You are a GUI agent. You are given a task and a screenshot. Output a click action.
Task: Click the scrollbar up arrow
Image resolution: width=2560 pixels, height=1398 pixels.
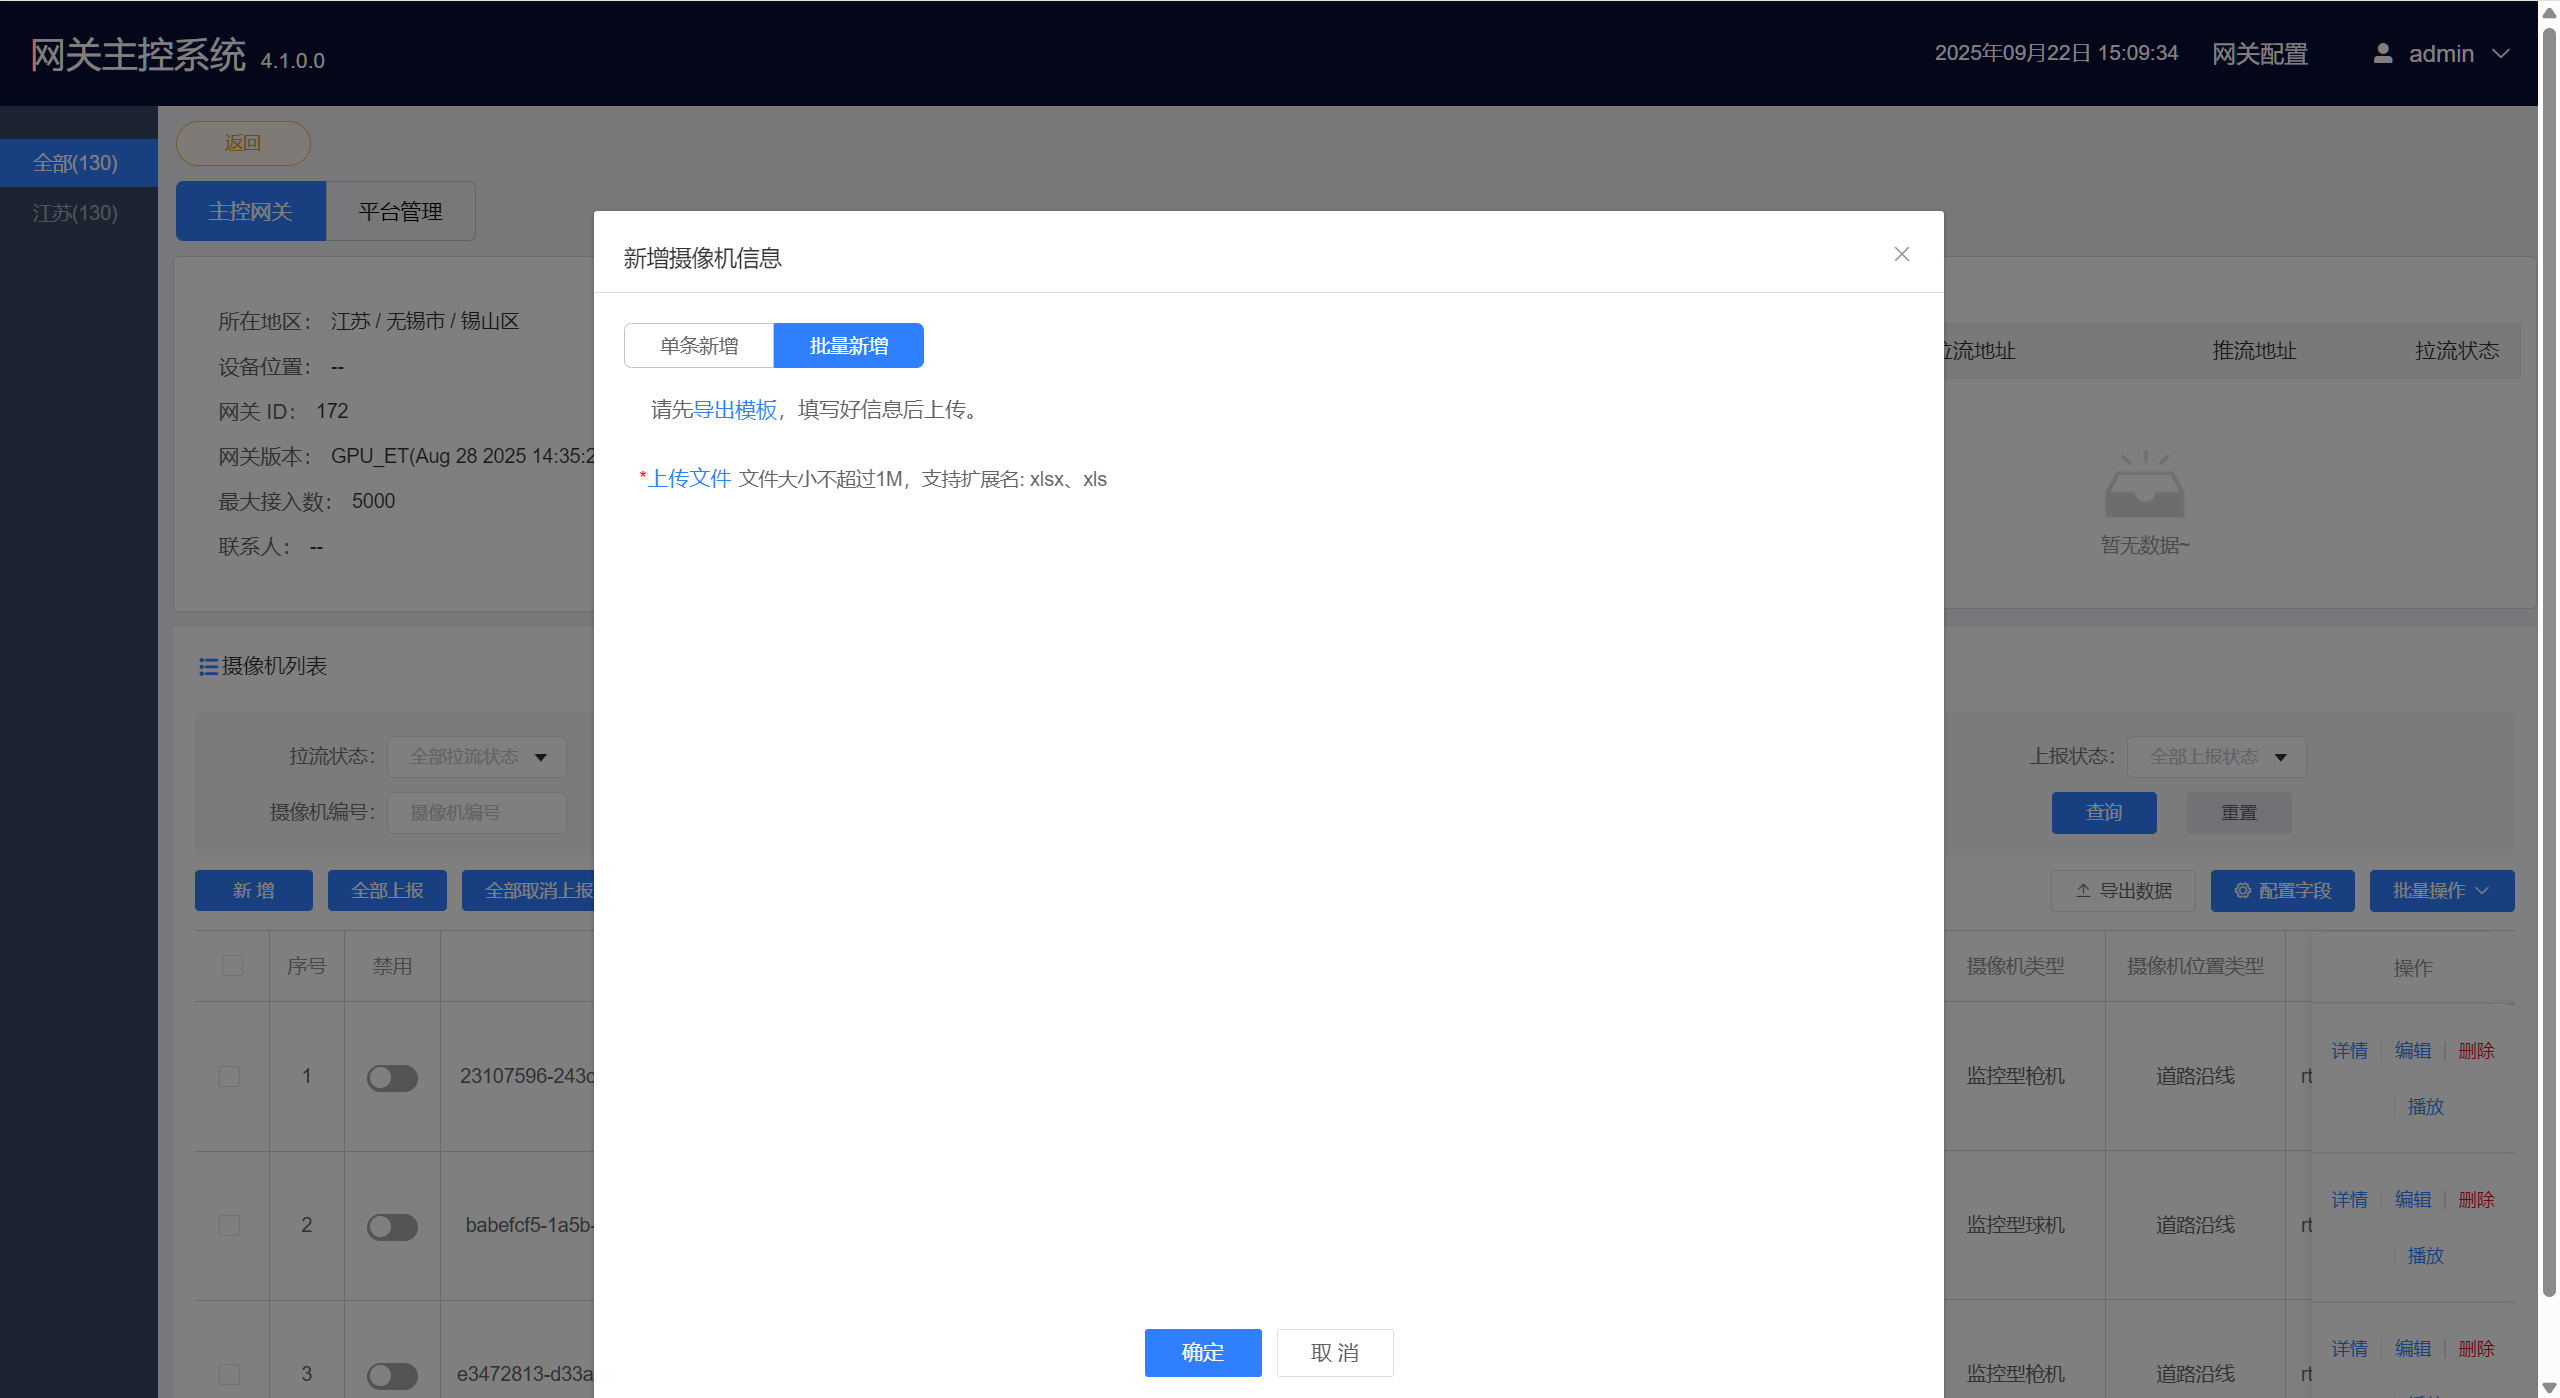coord(2549,12)
